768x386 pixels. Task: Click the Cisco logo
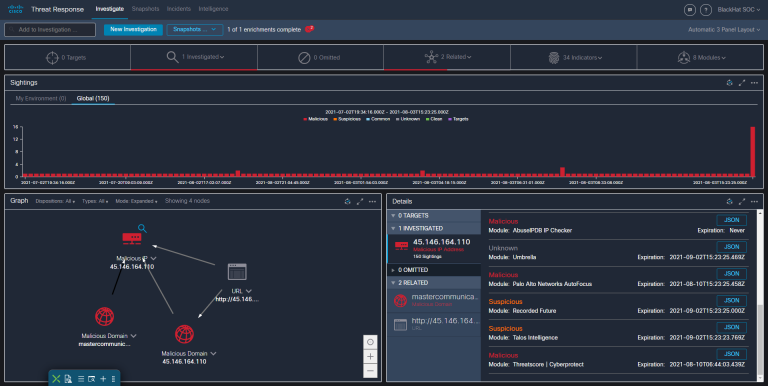(x=16, y=9)
